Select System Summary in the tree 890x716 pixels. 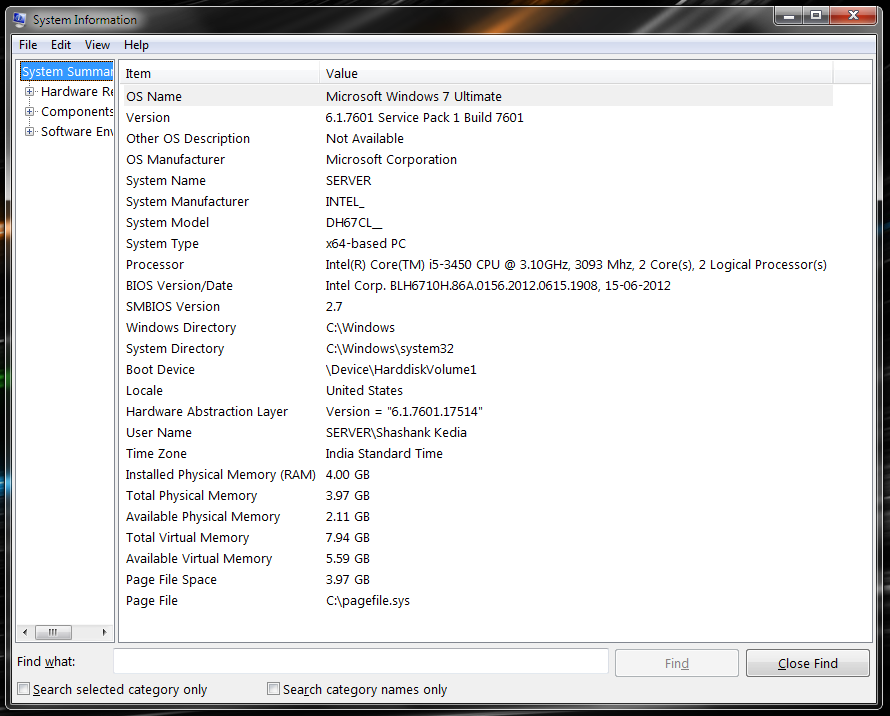tap(68, 72)
